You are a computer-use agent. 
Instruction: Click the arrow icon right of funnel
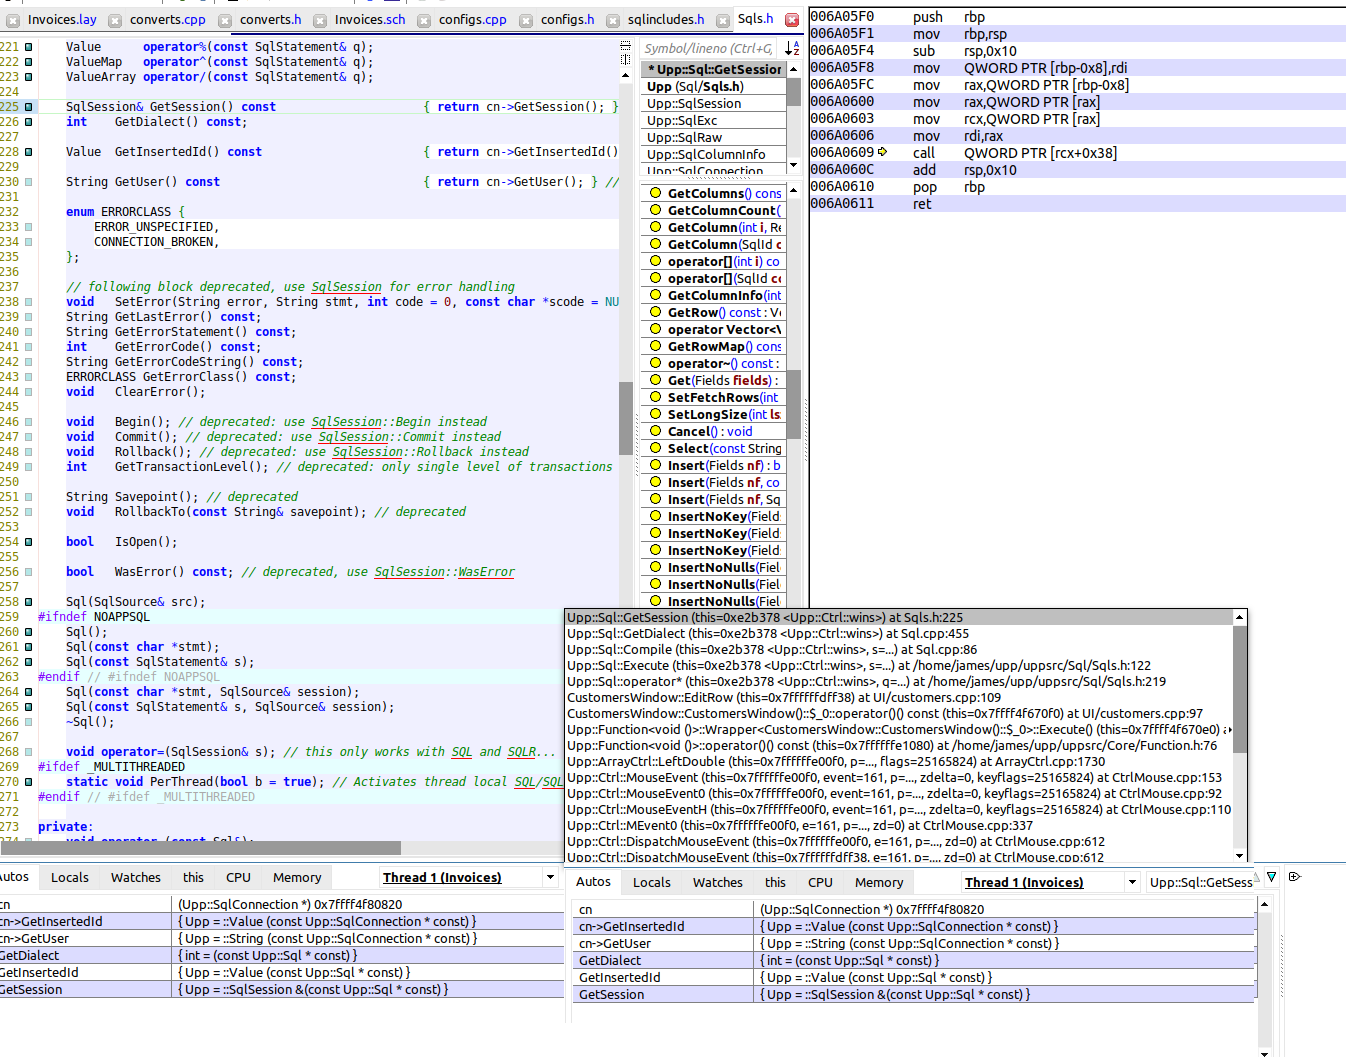(x=1295, y=877)
